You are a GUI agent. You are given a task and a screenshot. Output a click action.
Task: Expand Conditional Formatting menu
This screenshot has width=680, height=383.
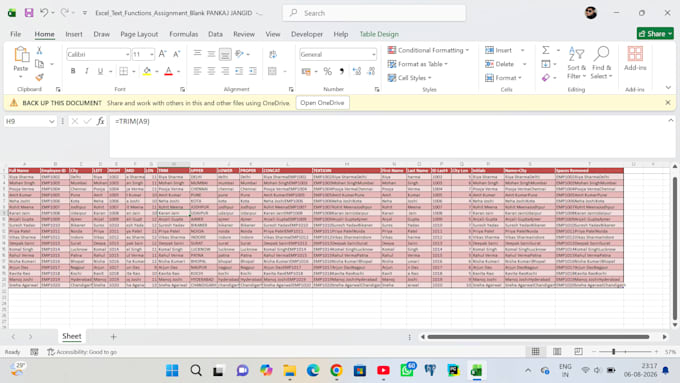coord(428,50)
